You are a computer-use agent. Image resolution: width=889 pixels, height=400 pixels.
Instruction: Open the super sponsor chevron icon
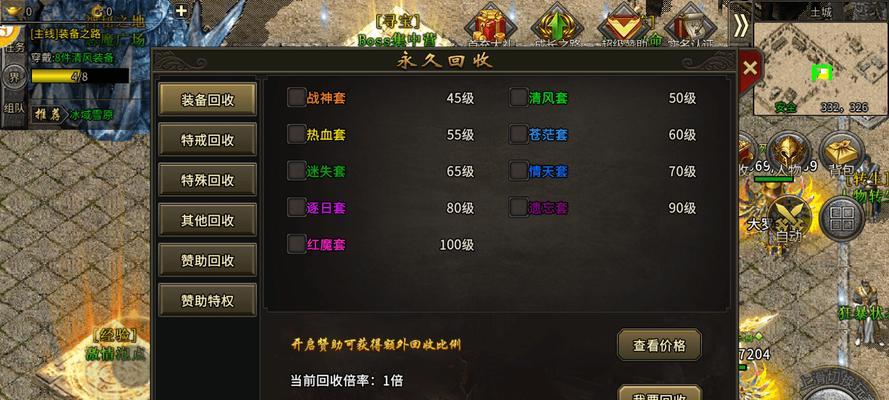coord(623,25)
